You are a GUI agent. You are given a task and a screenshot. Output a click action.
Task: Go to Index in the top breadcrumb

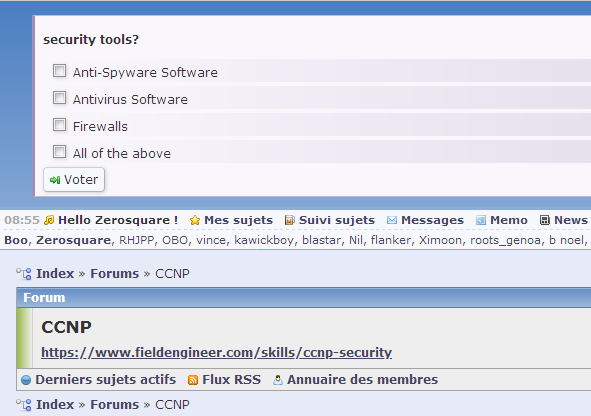[x=55, y=274]
